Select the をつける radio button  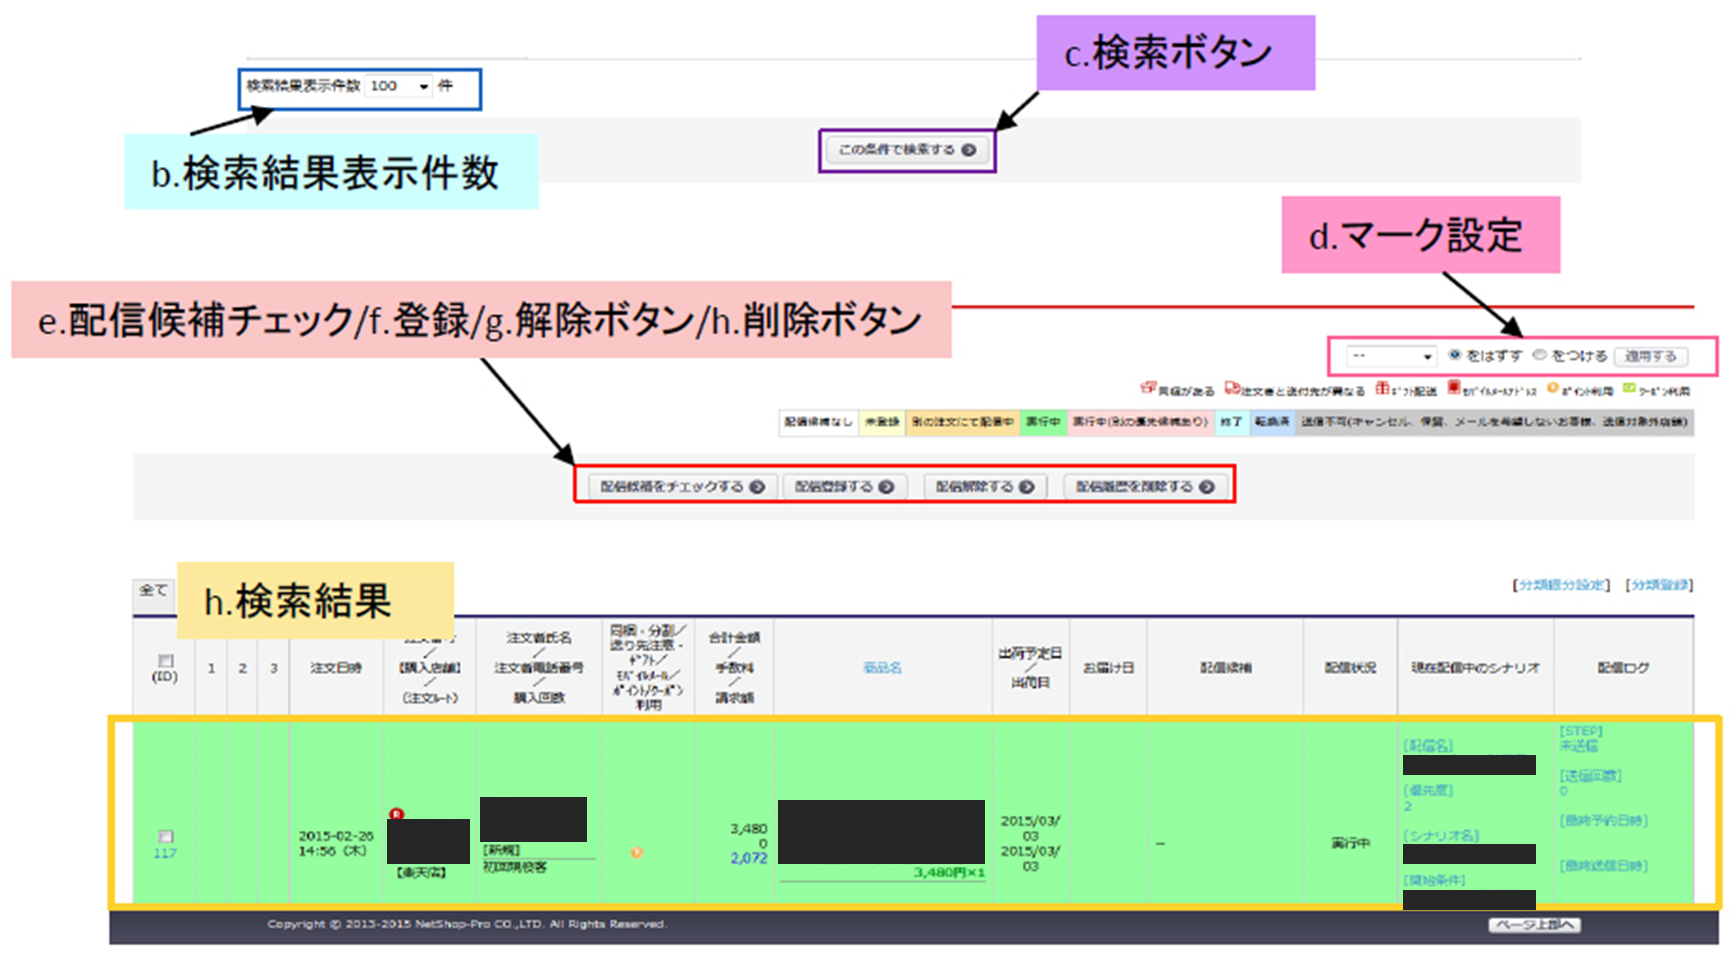[1540, 355]
